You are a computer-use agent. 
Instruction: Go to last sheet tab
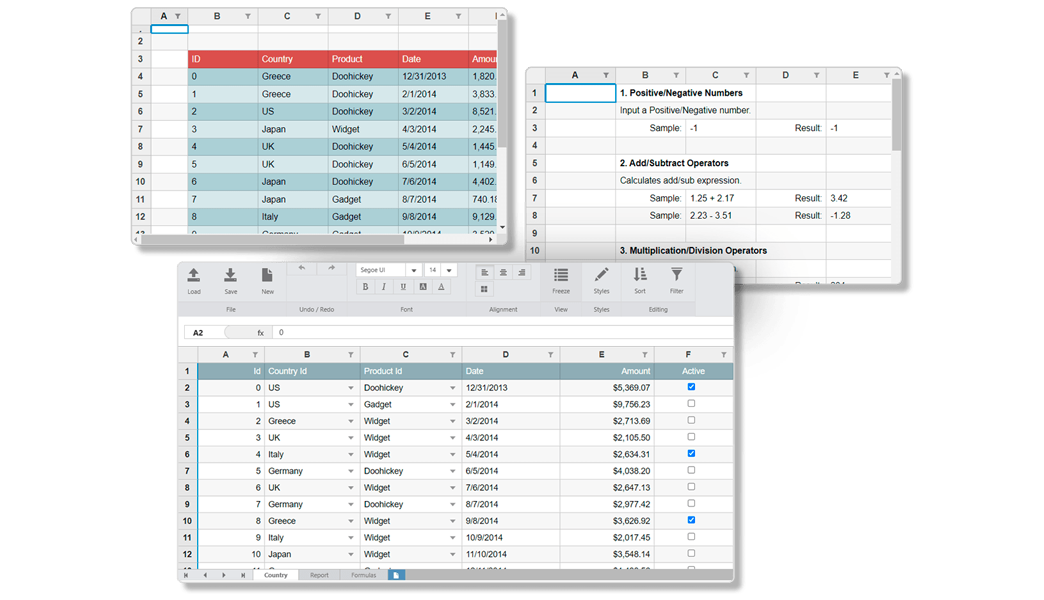pos(243,575)
